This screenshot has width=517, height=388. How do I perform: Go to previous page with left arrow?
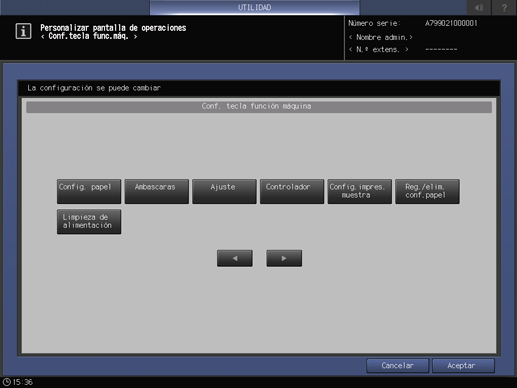point(235,258)
